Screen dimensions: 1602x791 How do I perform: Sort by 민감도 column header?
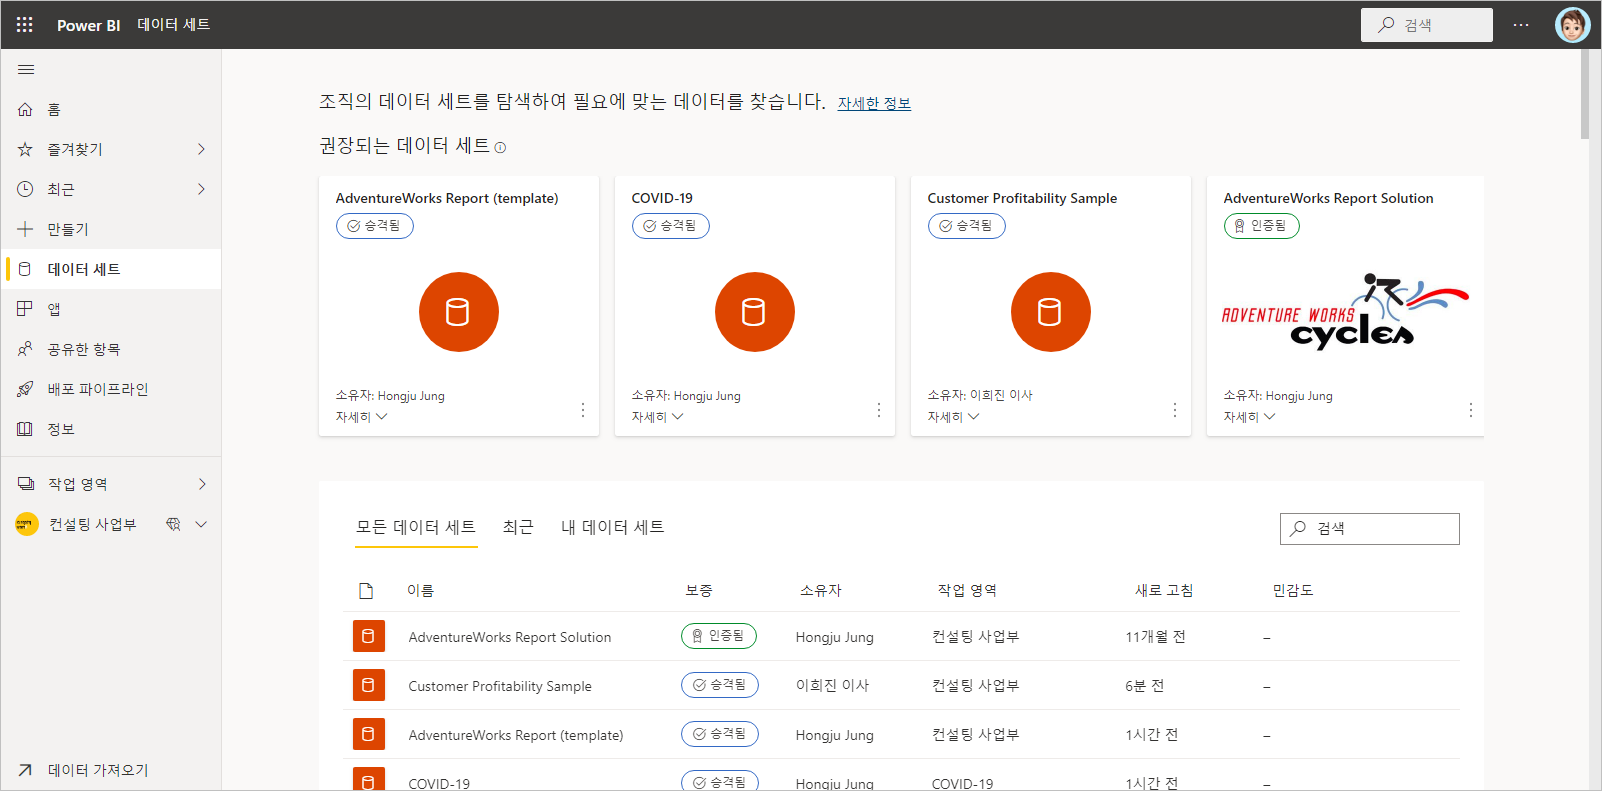point(1292,591)
